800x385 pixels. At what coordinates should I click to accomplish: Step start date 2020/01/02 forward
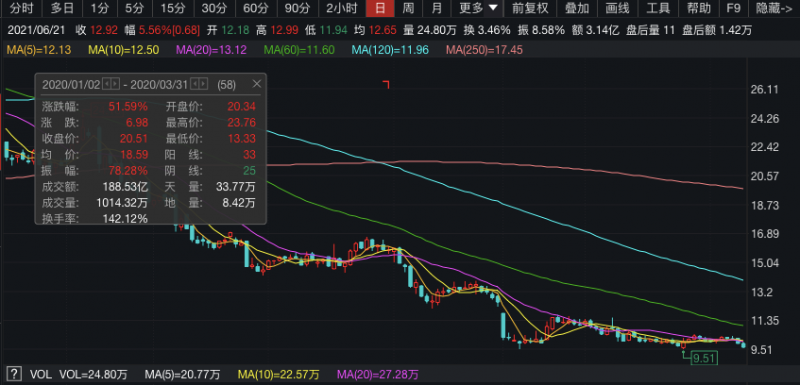[115, 84]
